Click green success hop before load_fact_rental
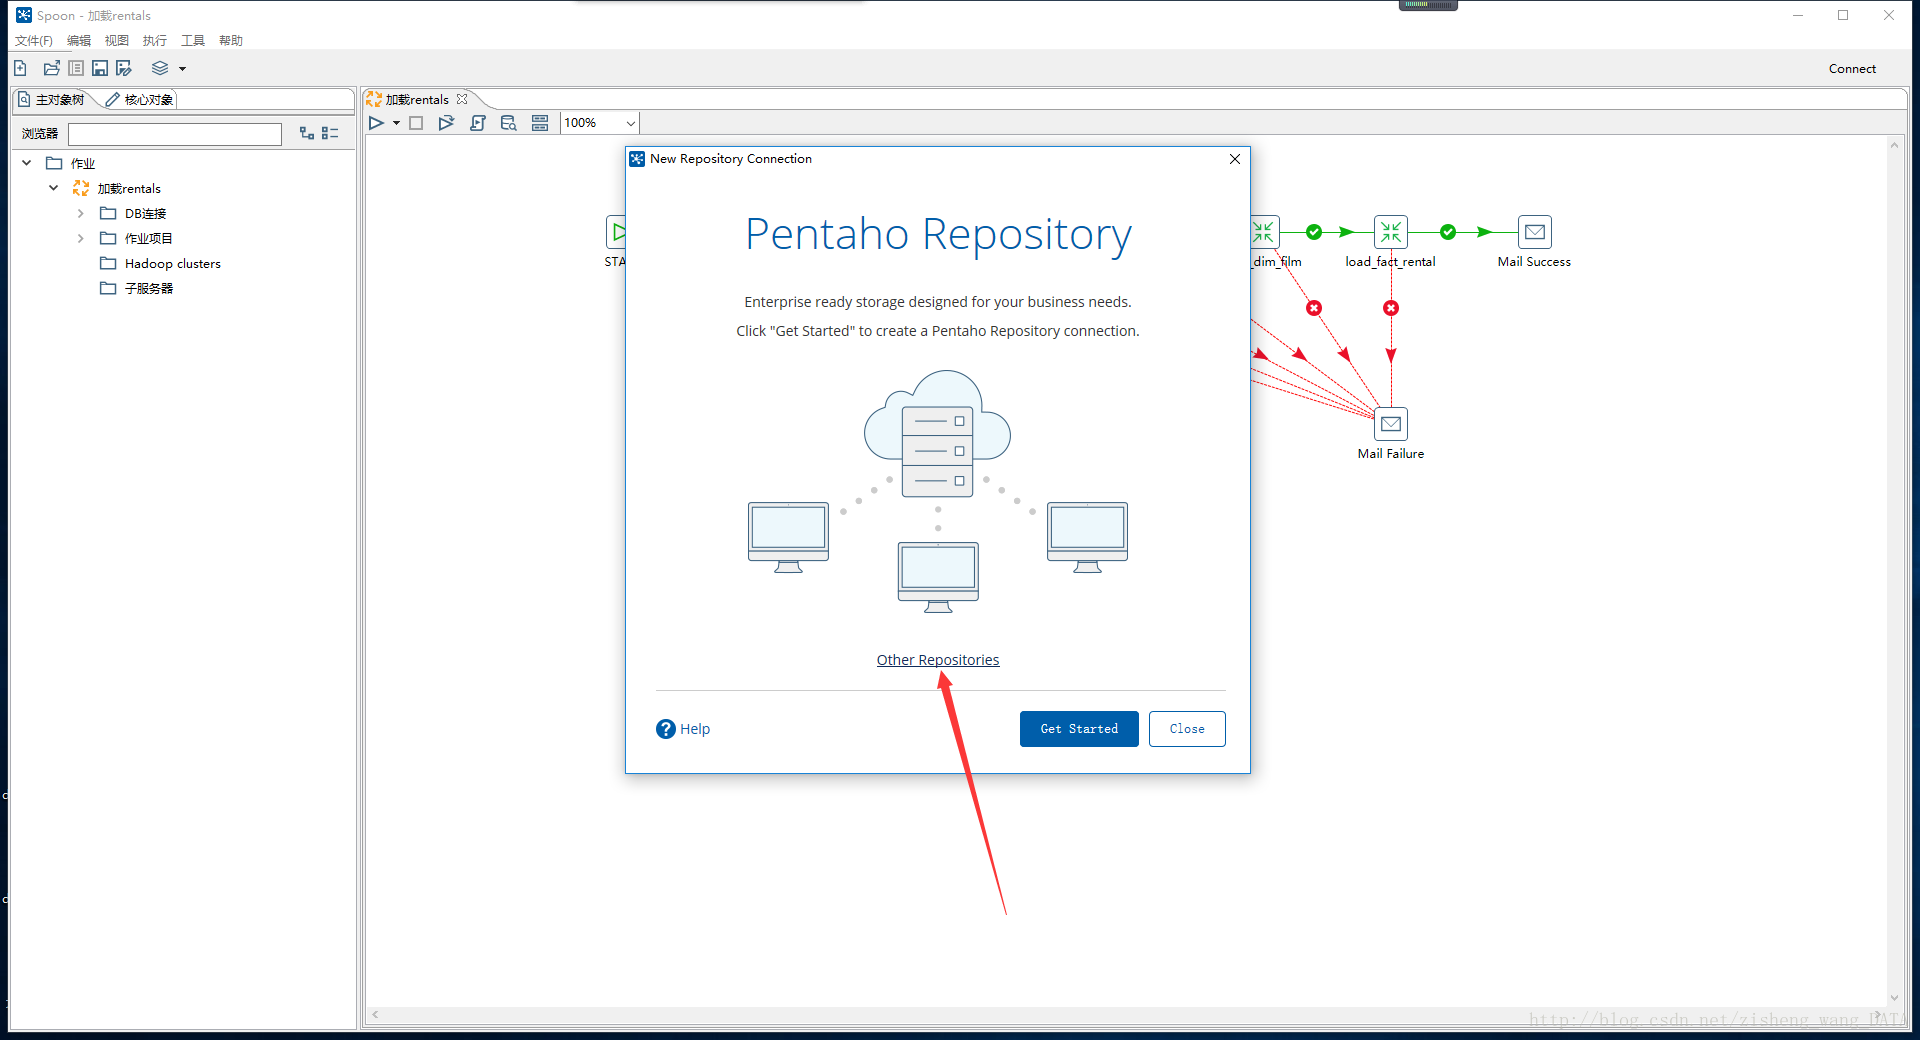 click(x=1314, y=232)
